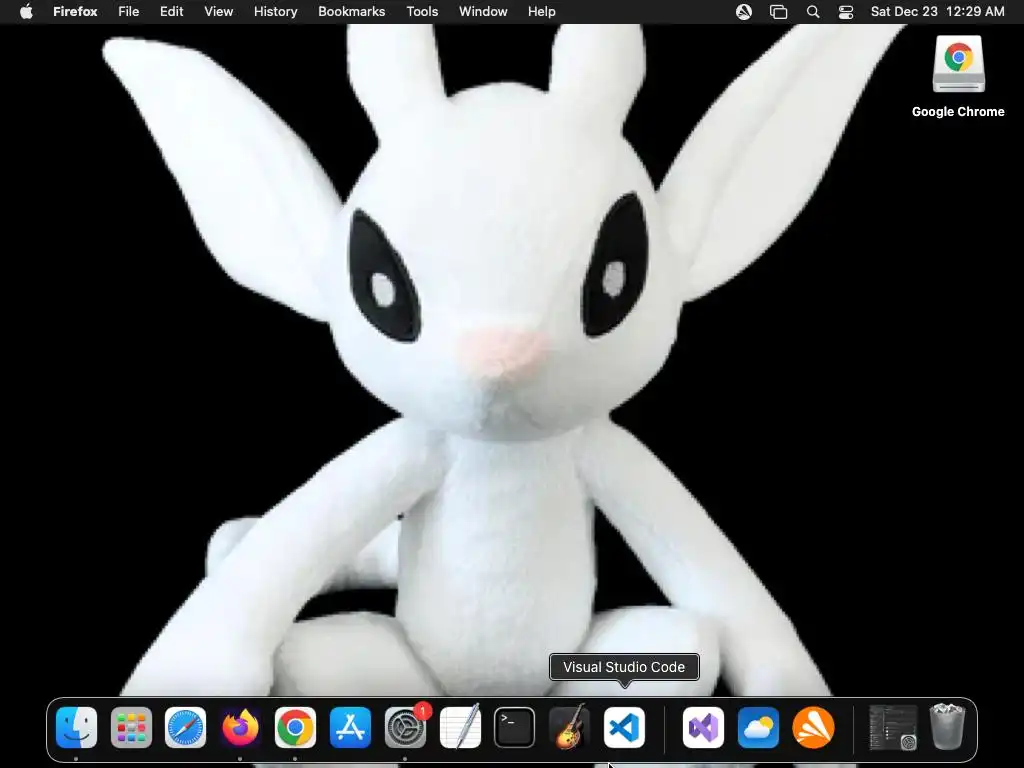Viewport: 1024px width, 768px height.
Task: Click the date and time Sat Dec 23
Action: click(x=938, y=12)
